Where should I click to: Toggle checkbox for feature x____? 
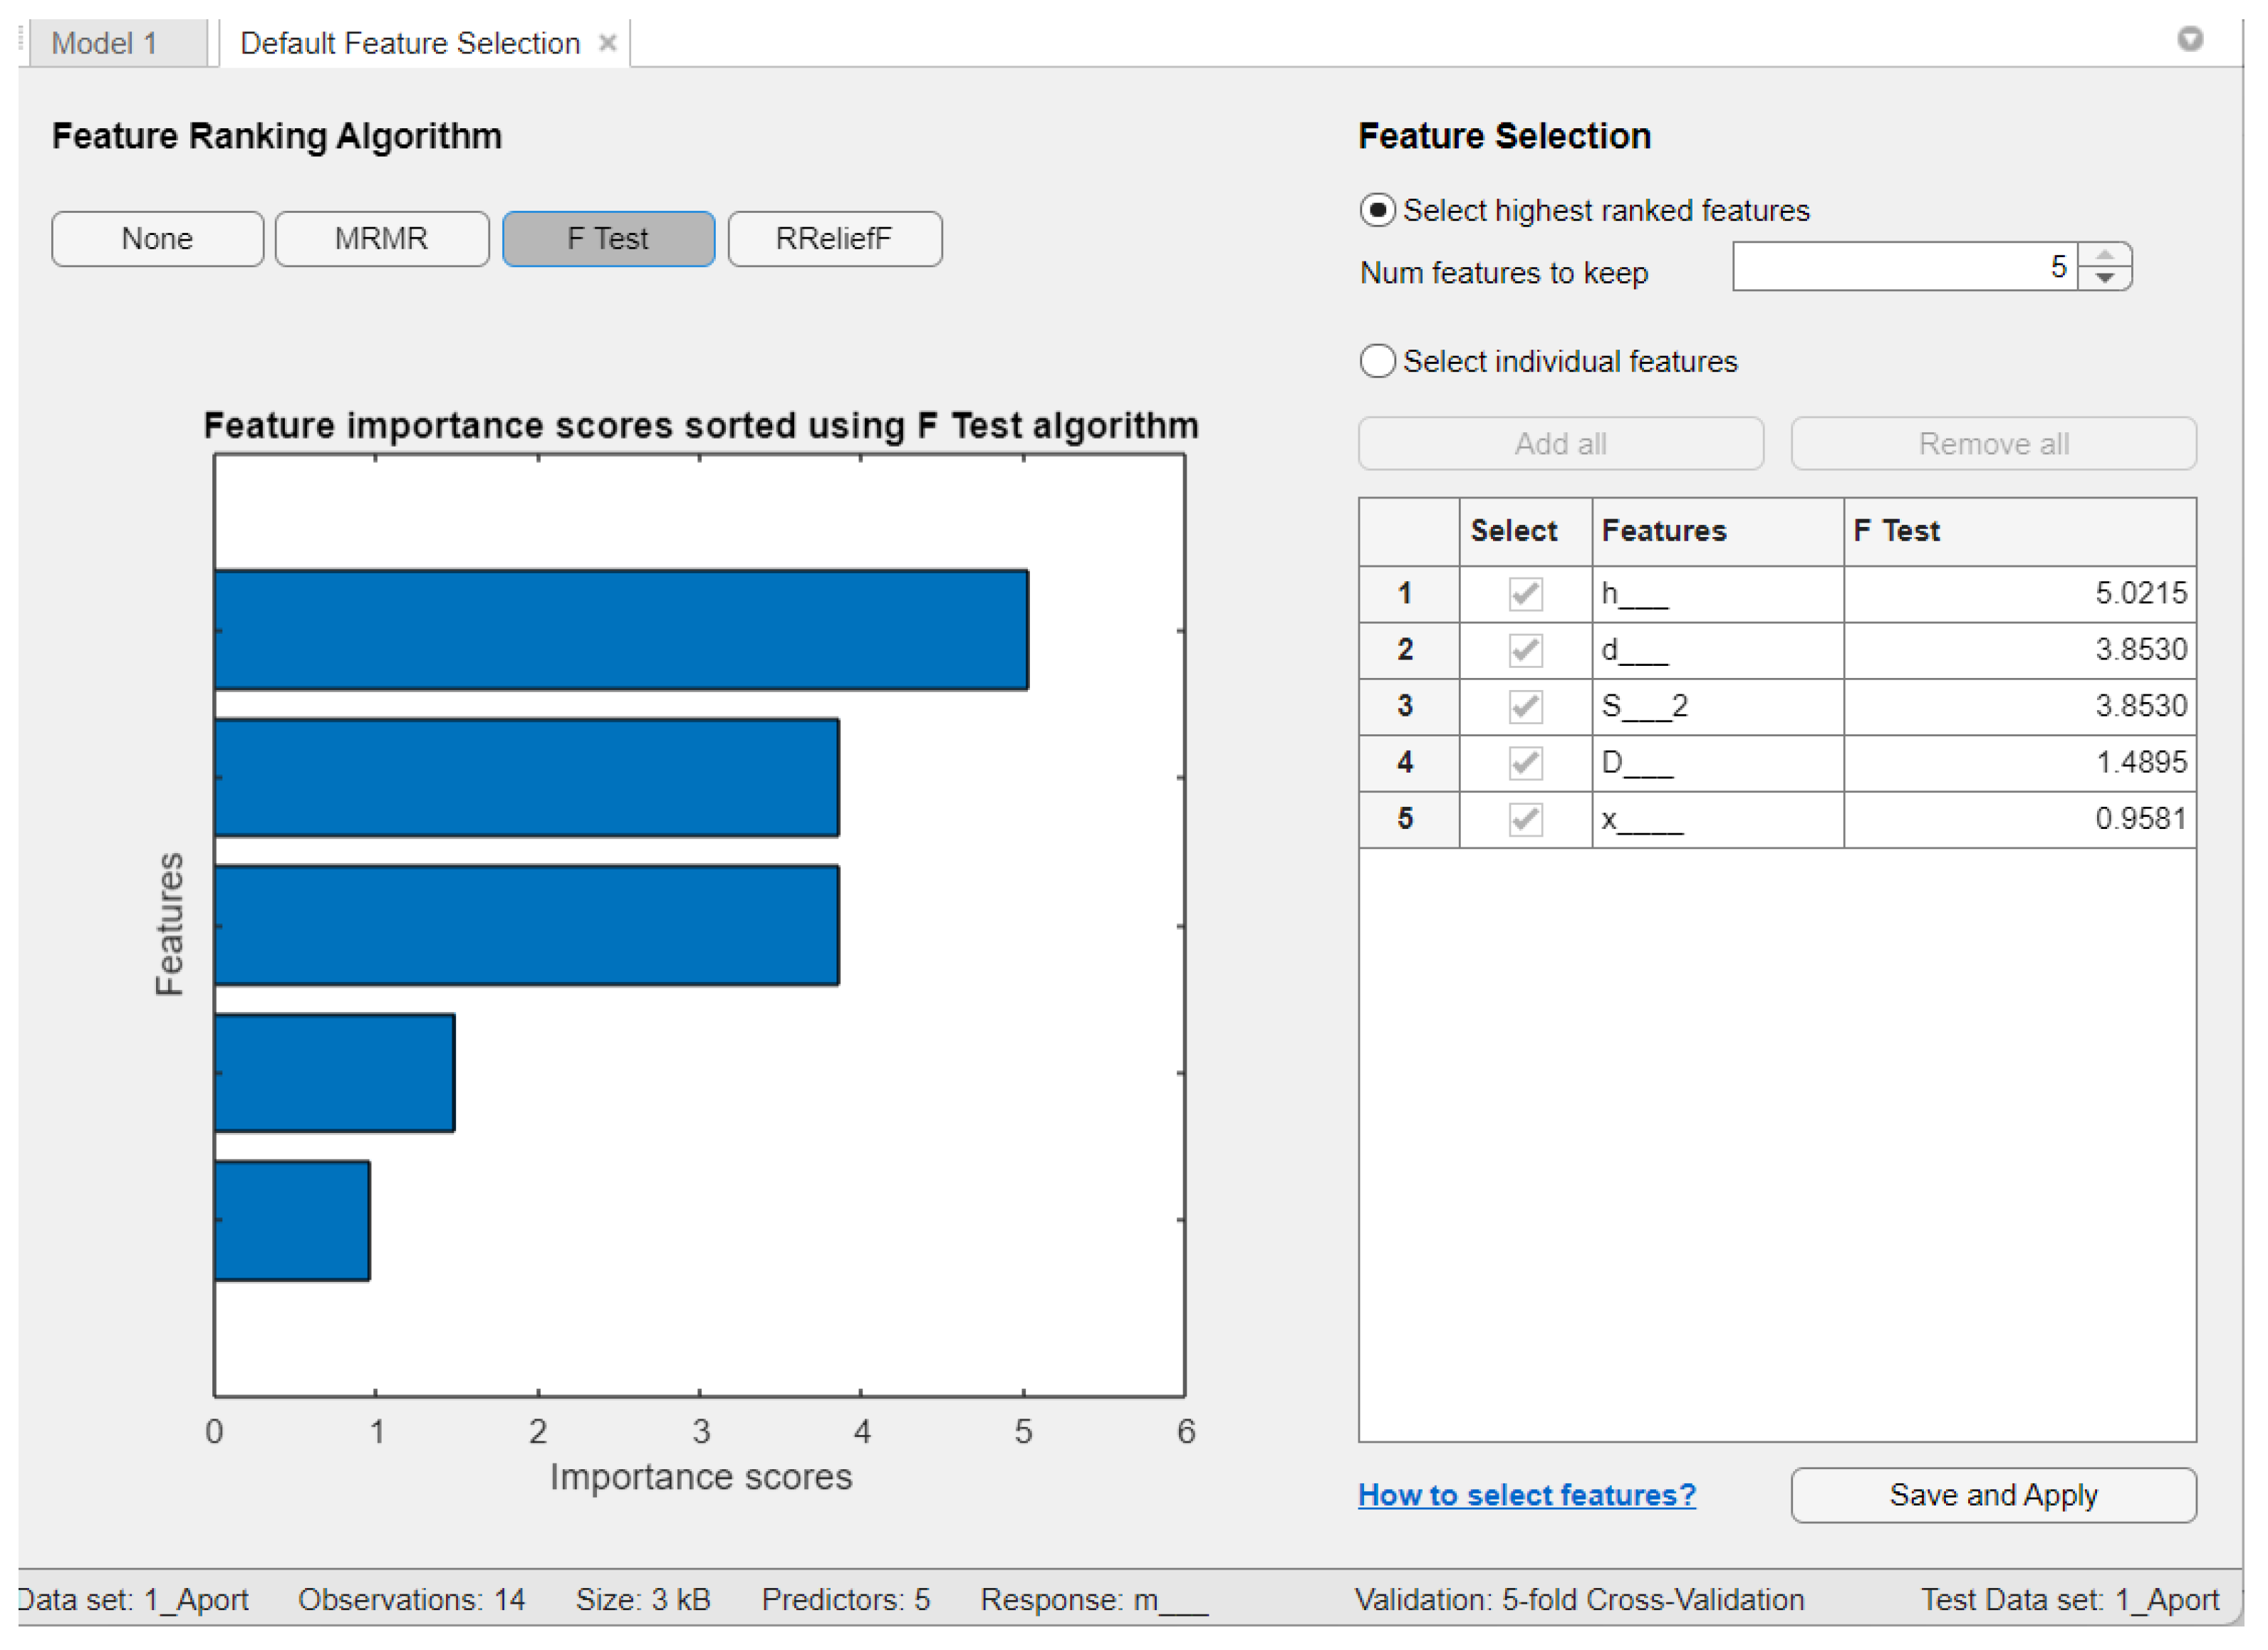[1525, 820]
